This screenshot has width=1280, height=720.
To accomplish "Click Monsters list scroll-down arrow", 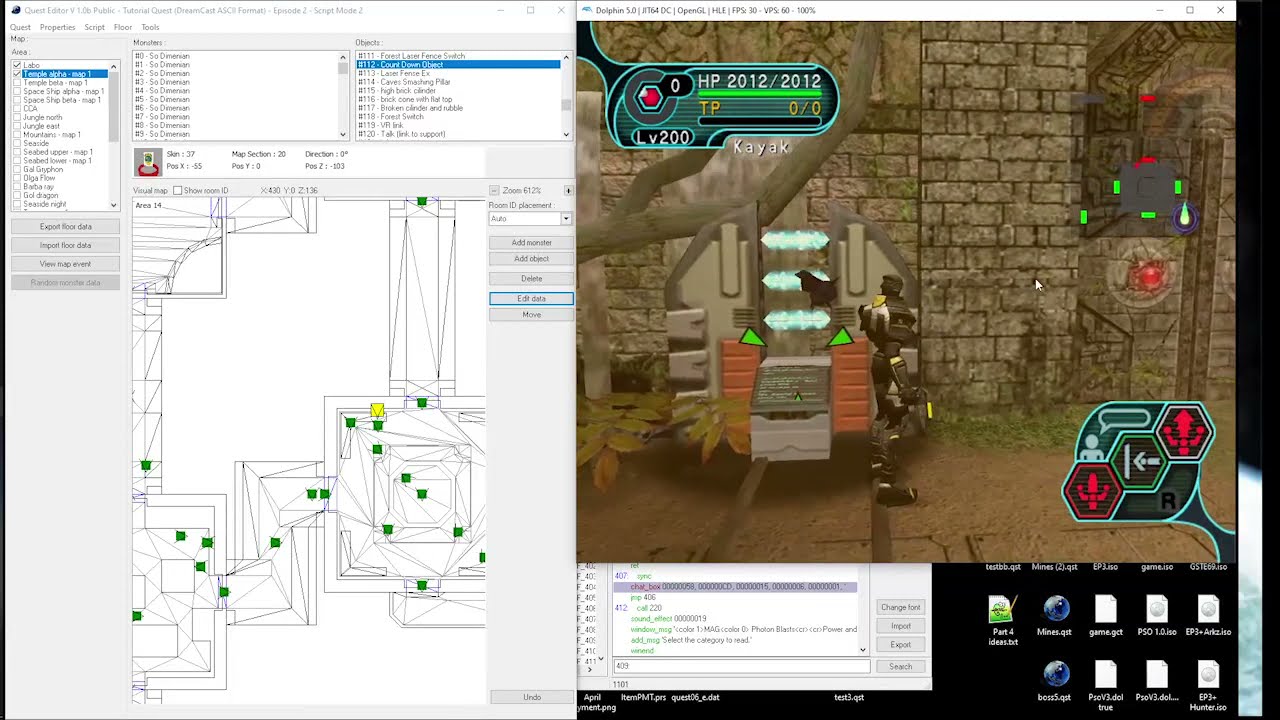I will point(343,134).
